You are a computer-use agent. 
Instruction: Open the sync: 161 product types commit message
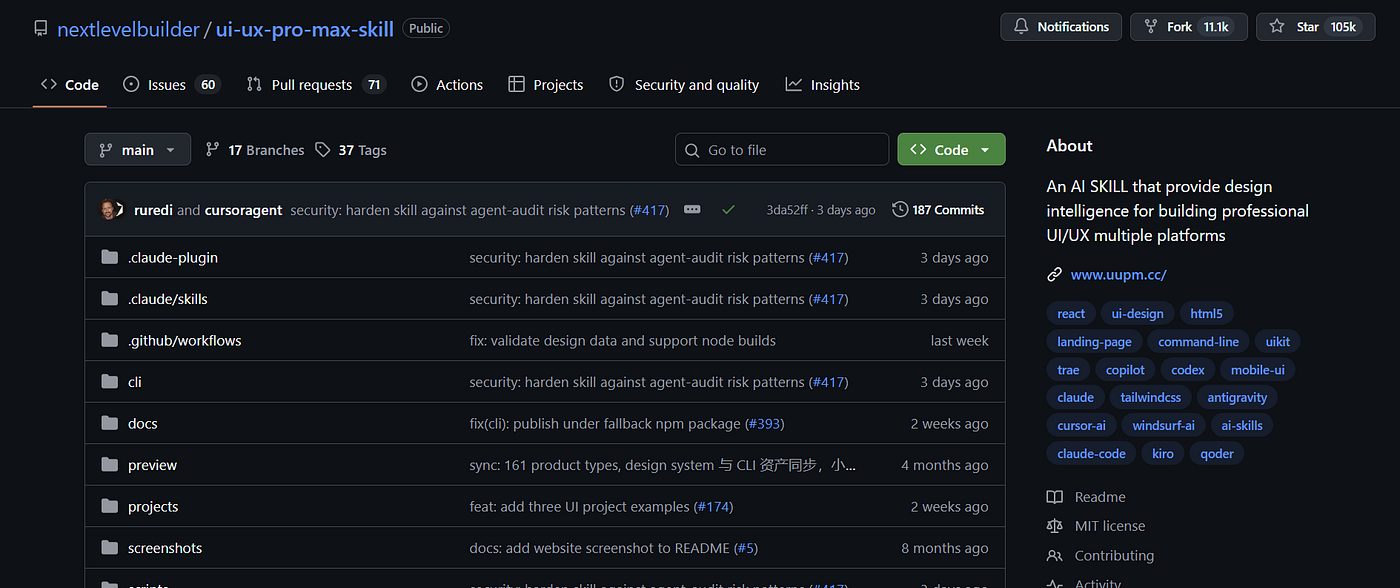pyautogui.click(x=662, y=465)
